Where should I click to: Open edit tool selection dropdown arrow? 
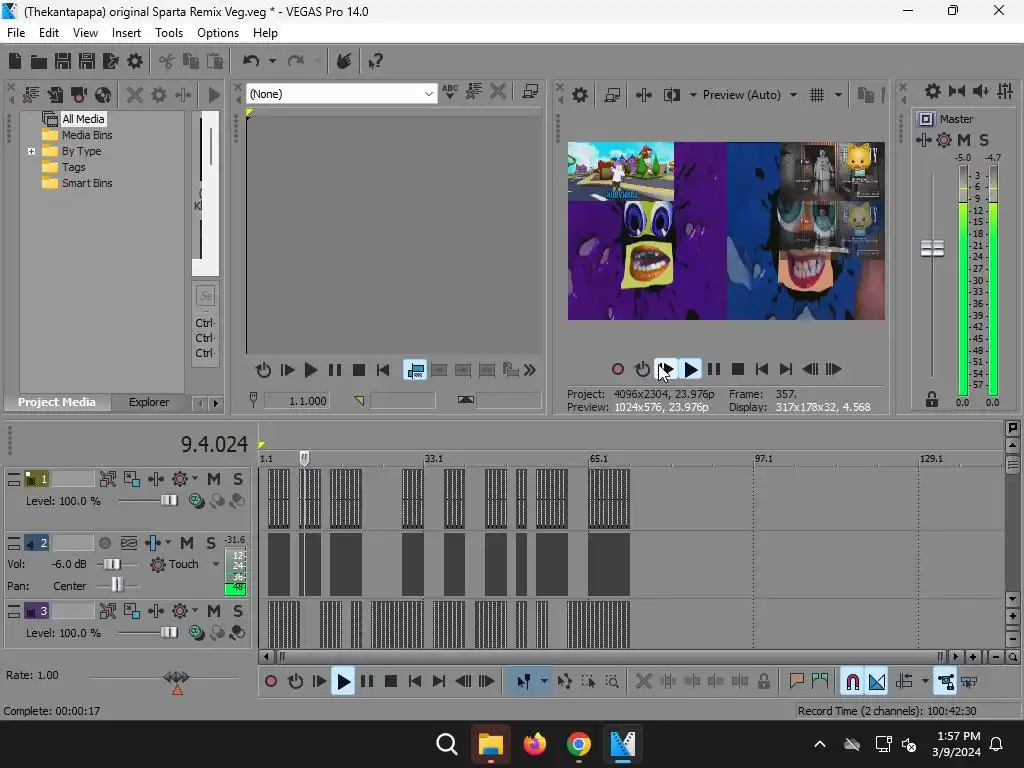(544, 682)
